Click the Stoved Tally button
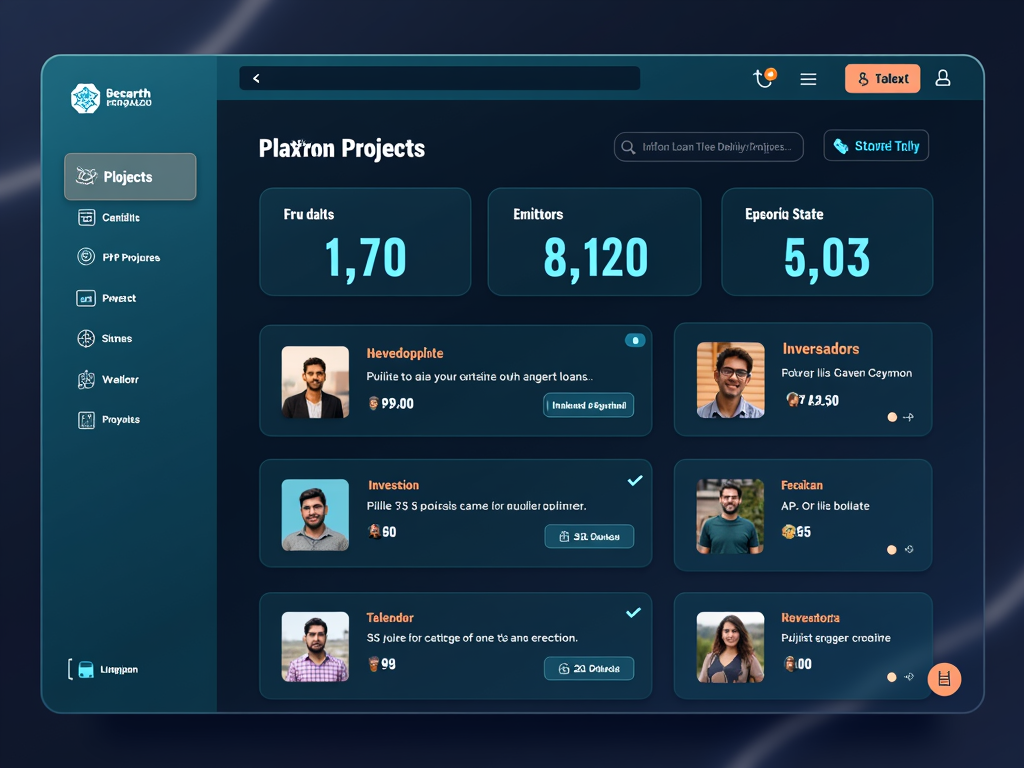 [876, 146]
